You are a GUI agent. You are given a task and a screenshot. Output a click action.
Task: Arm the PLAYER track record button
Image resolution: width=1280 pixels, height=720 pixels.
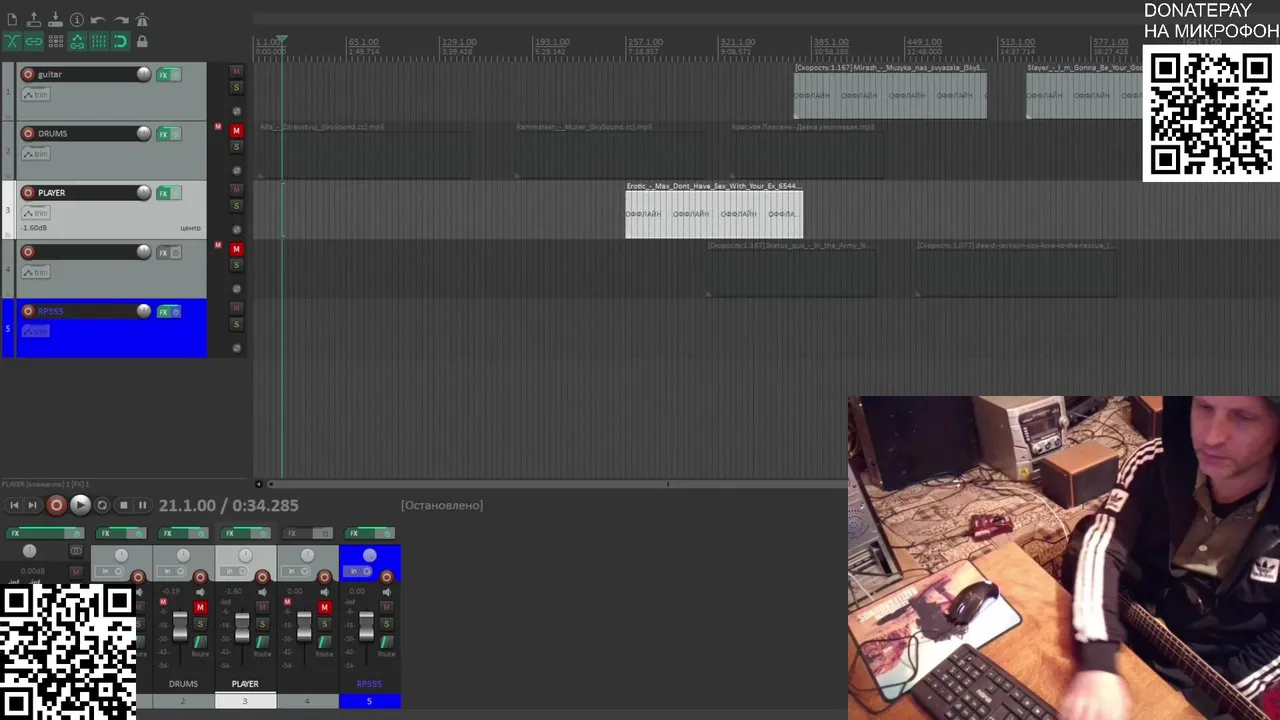(28, 192)
